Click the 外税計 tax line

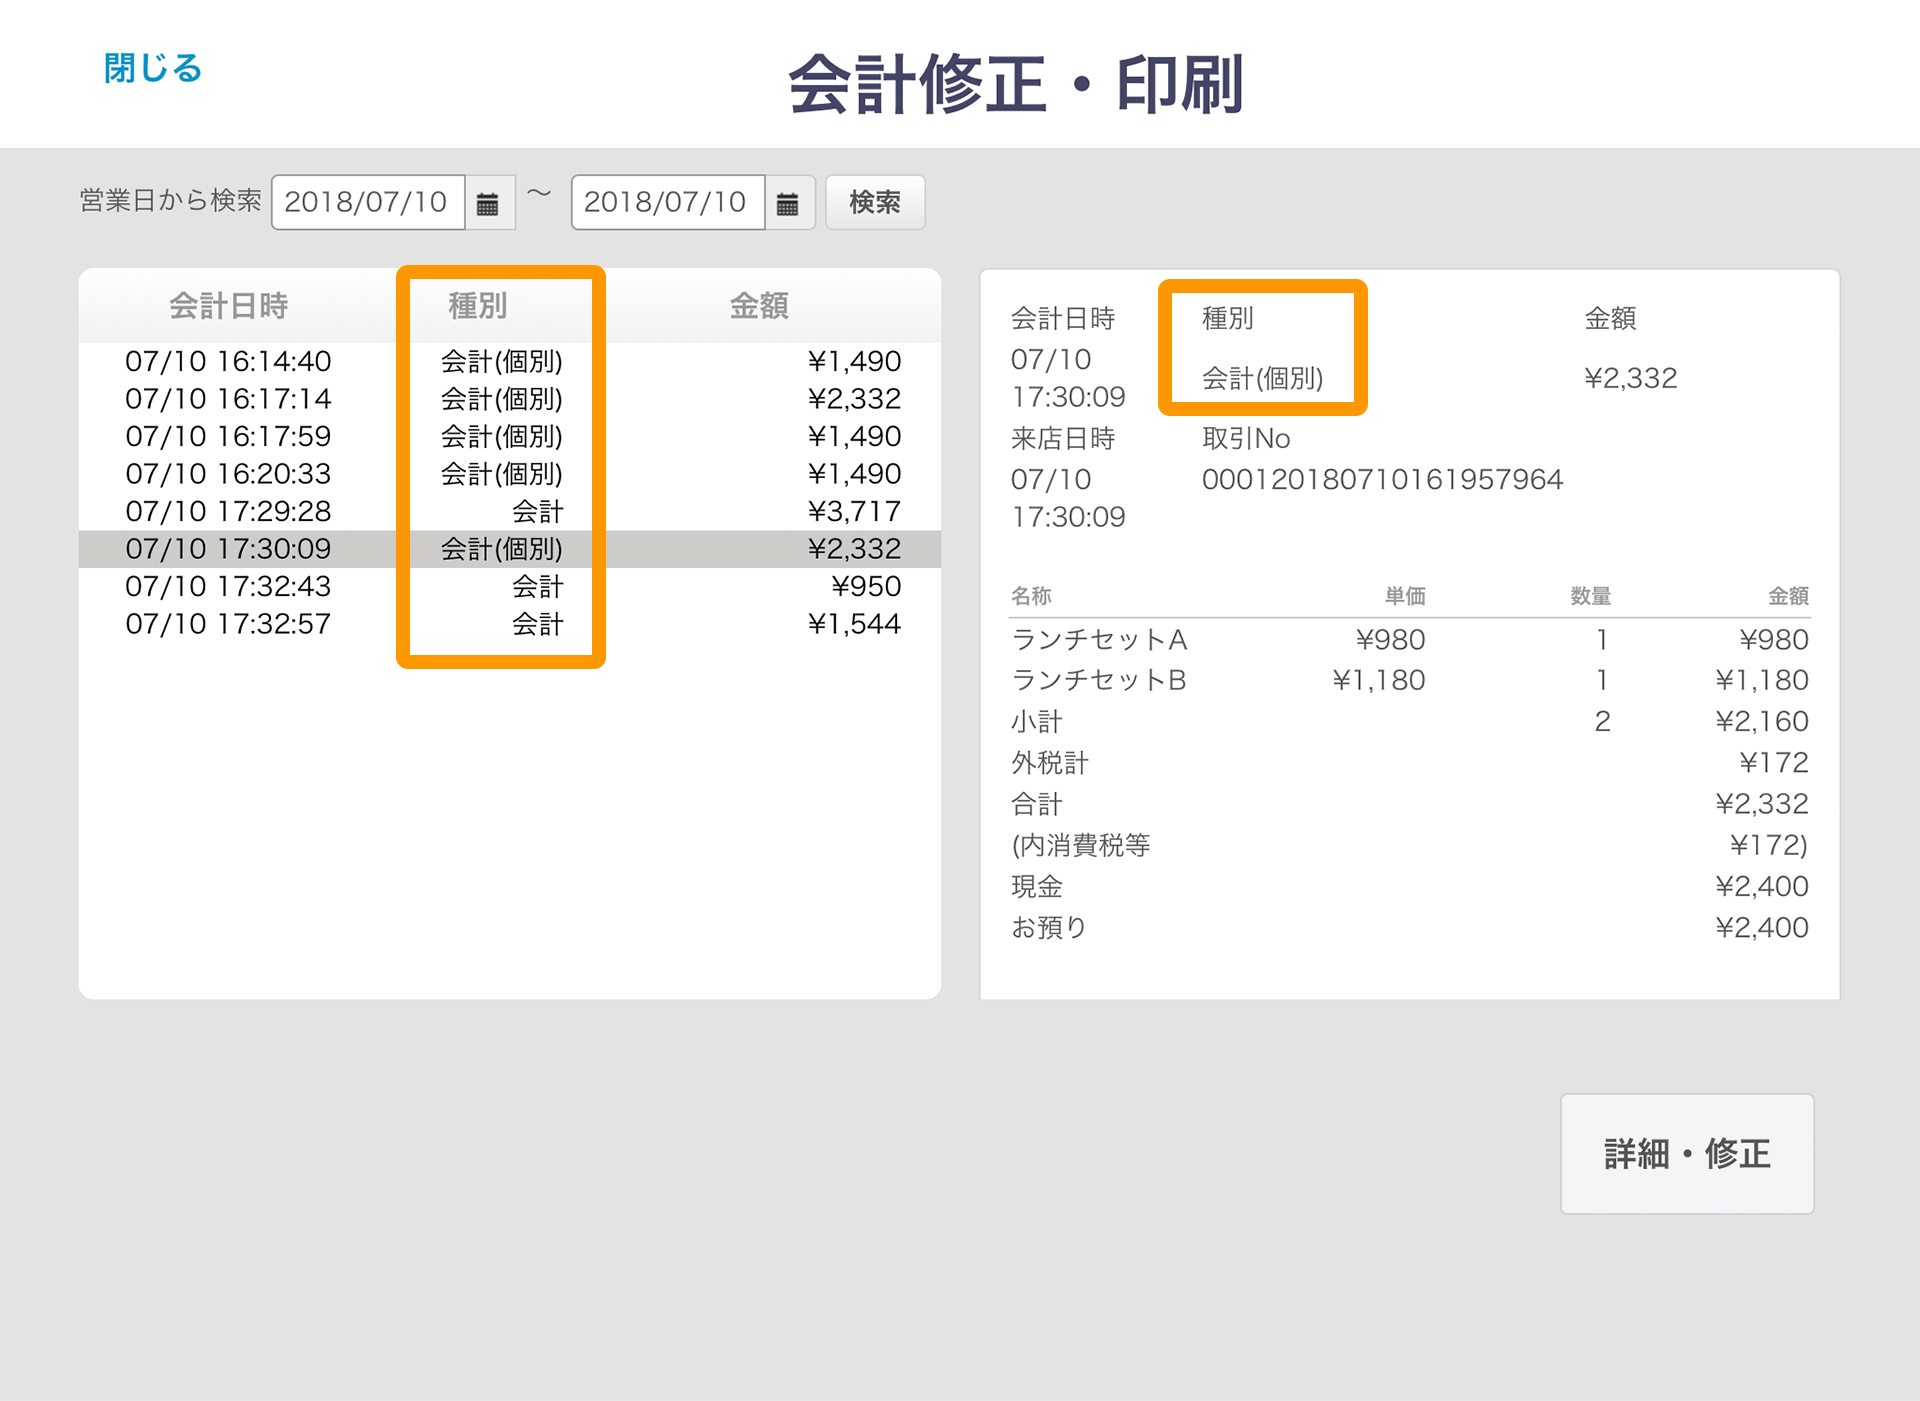(1410, 763)
